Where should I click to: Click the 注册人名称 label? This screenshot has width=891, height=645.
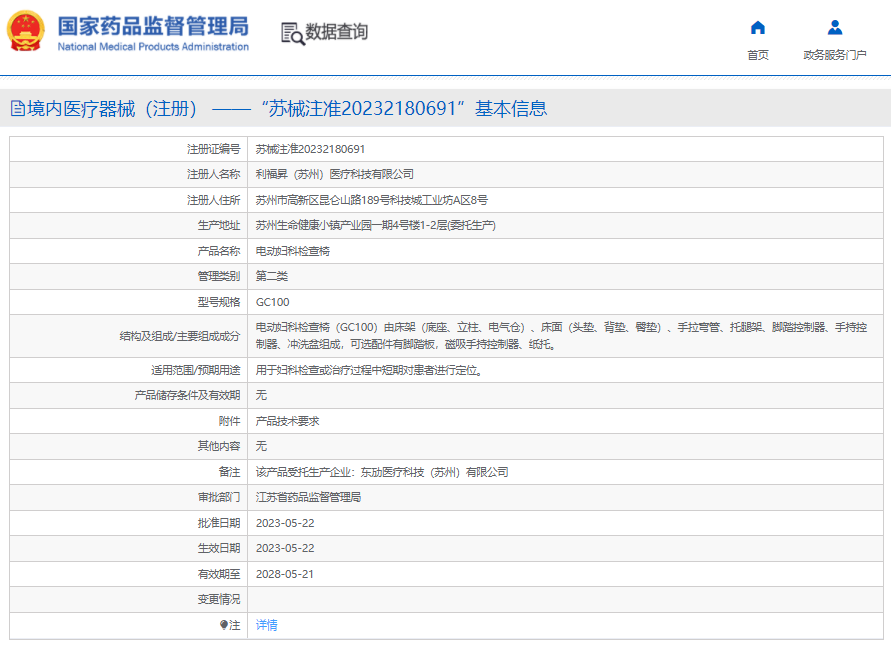point(214,174)
